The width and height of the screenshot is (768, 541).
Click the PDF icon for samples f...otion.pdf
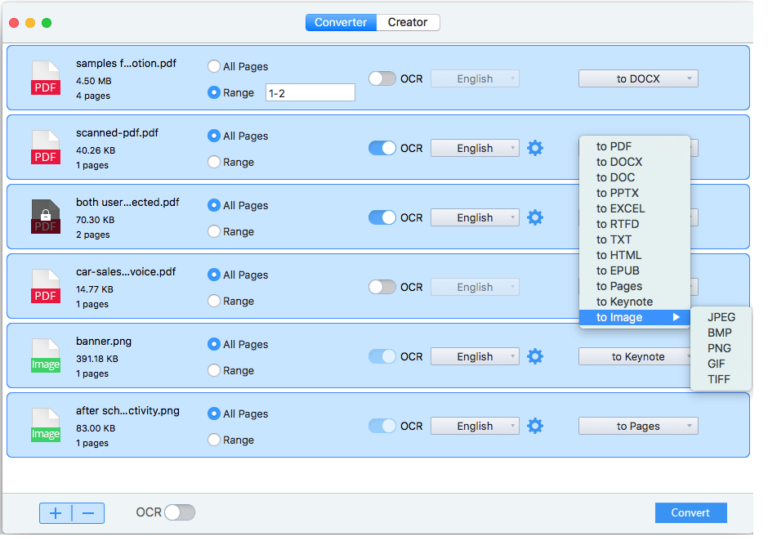tap(46, 78)
